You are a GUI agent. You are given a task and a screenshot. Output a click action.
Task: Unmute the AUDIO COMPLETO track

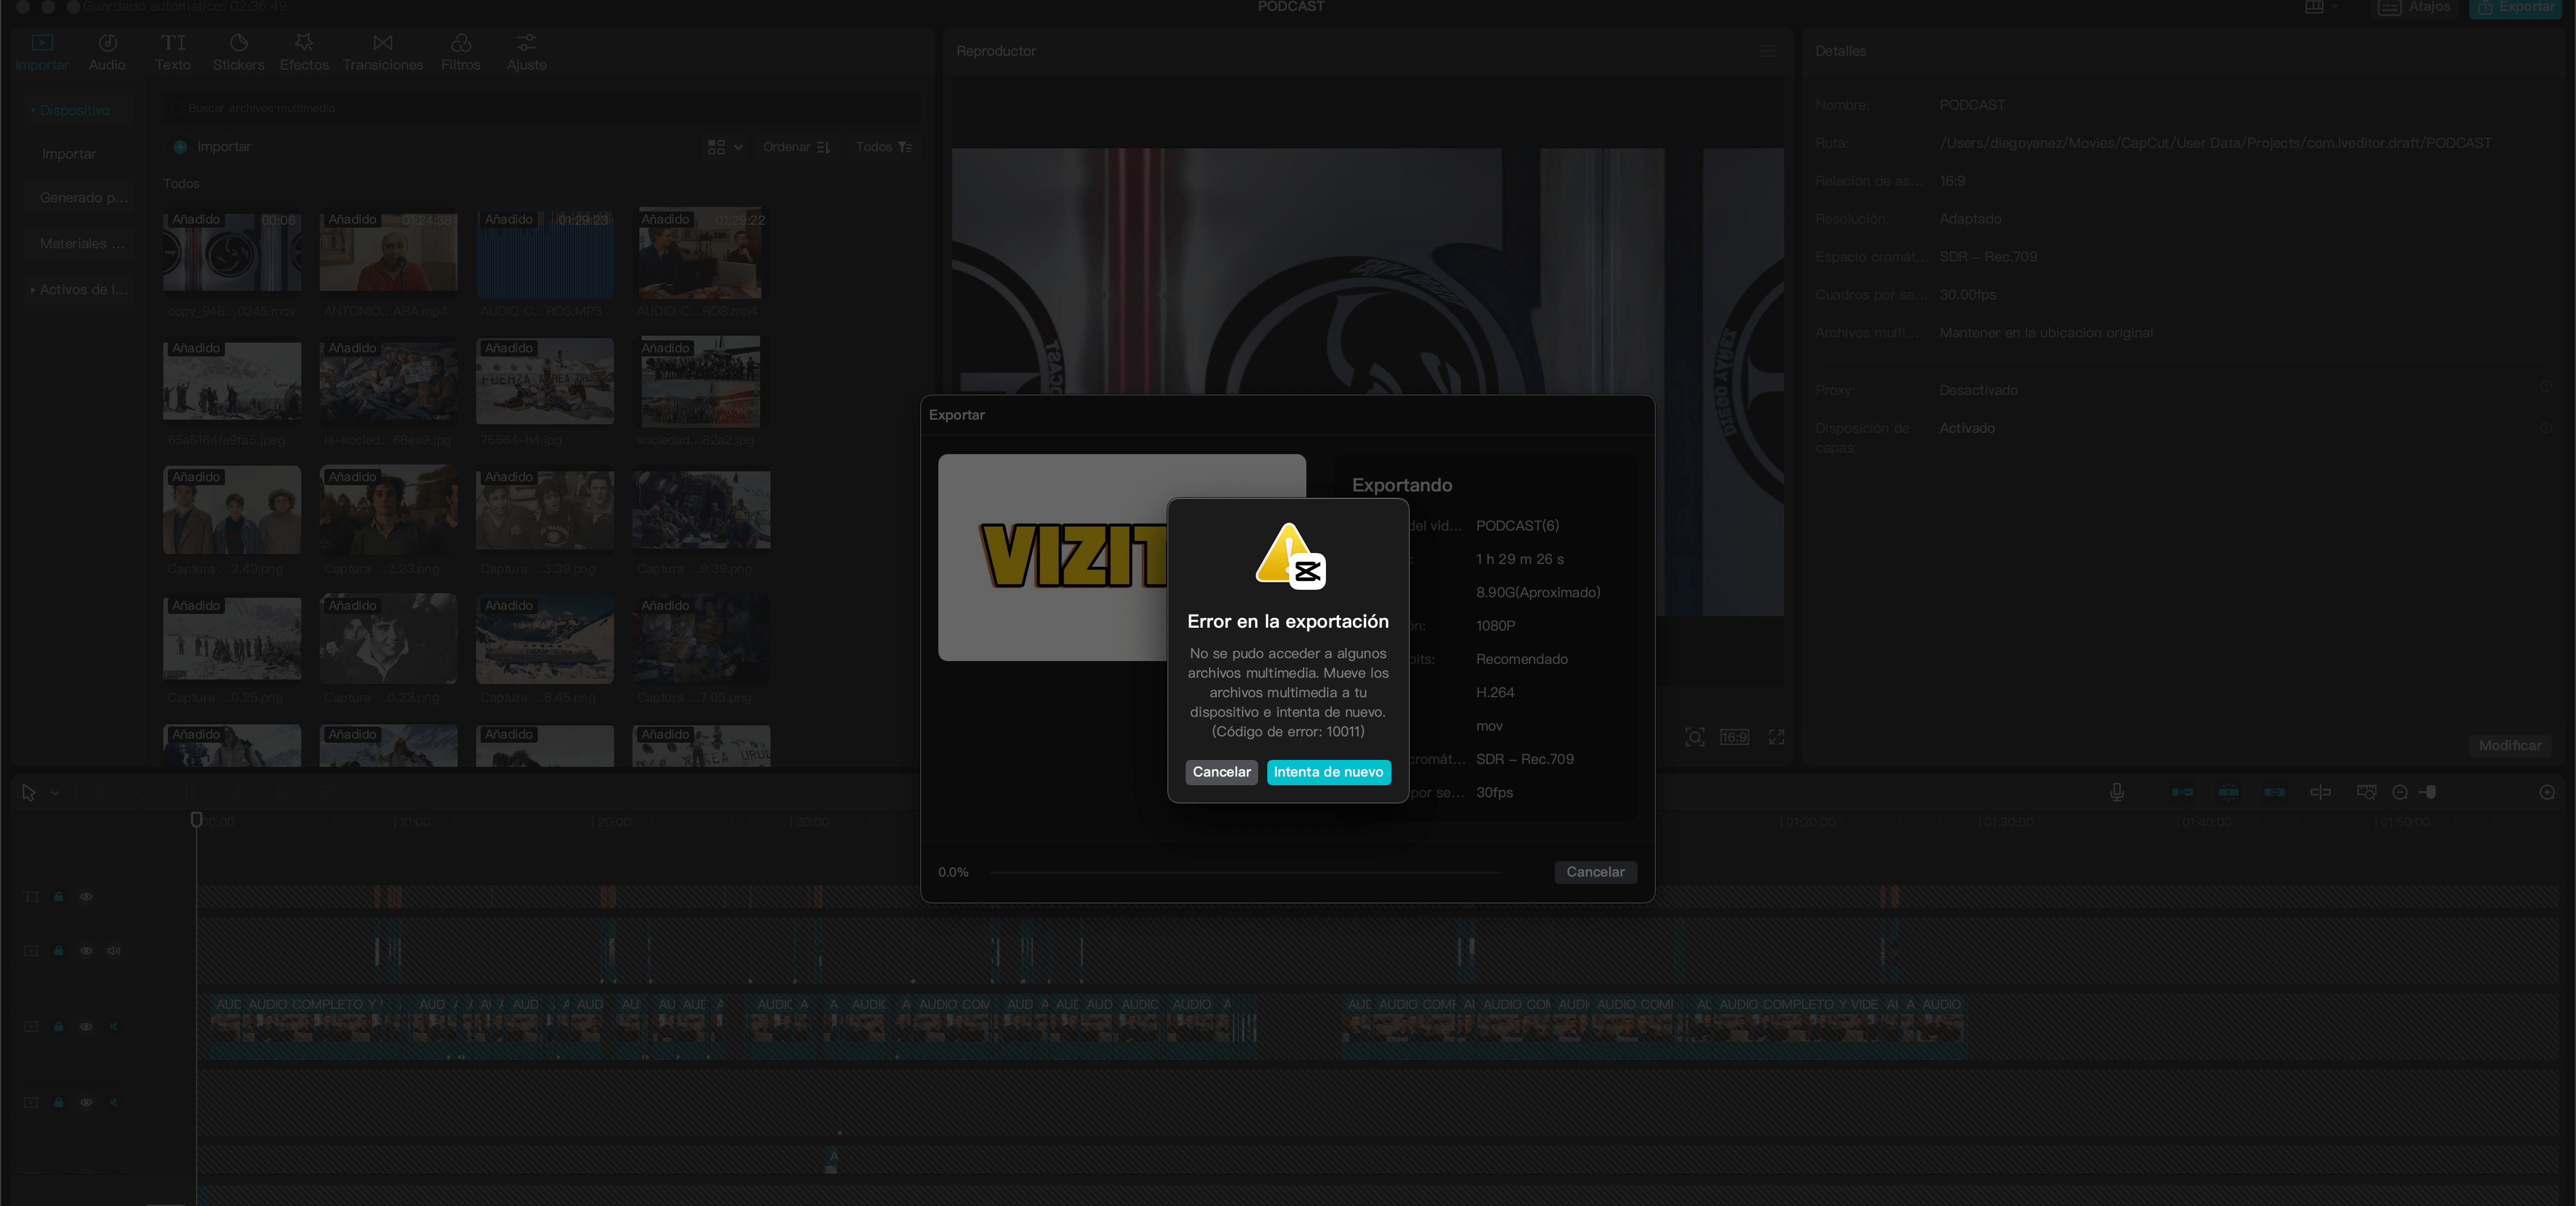point(114,1027)
